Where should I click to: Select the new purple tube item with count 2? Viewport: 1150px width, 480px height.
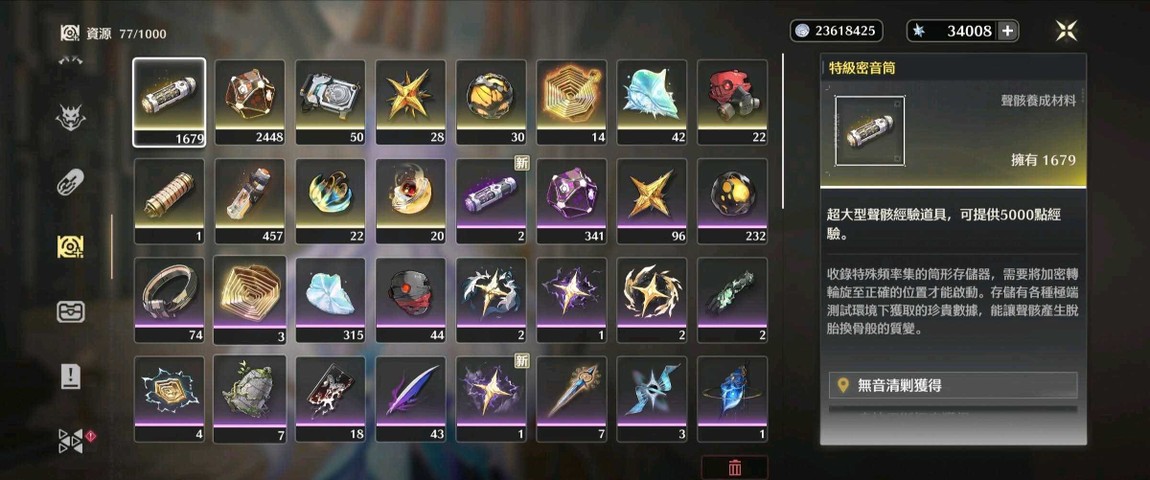pyautogui.click(x=491, y=201)
